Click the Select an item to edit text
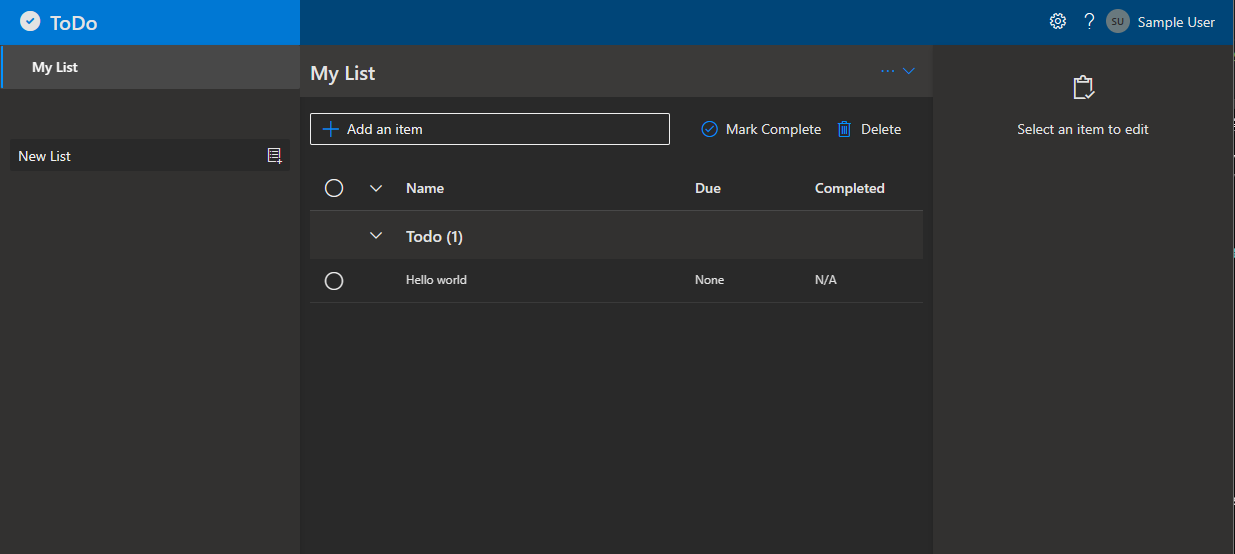 click(x=1083, y=129)
